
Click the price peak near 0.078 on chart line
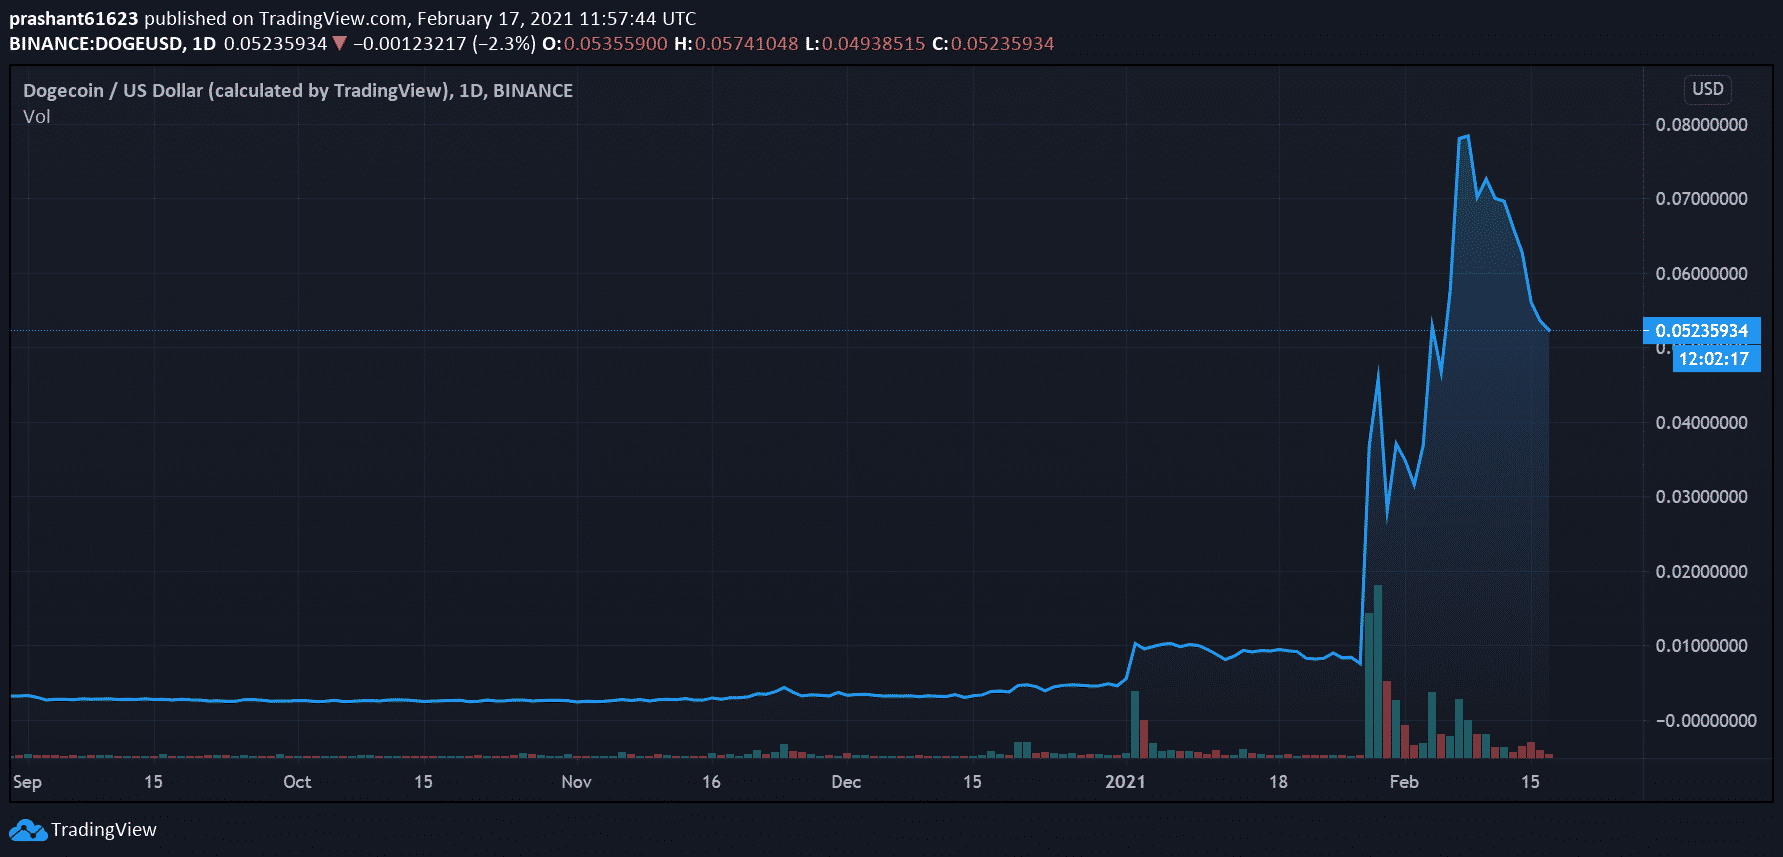click(x=1464, y=137)
